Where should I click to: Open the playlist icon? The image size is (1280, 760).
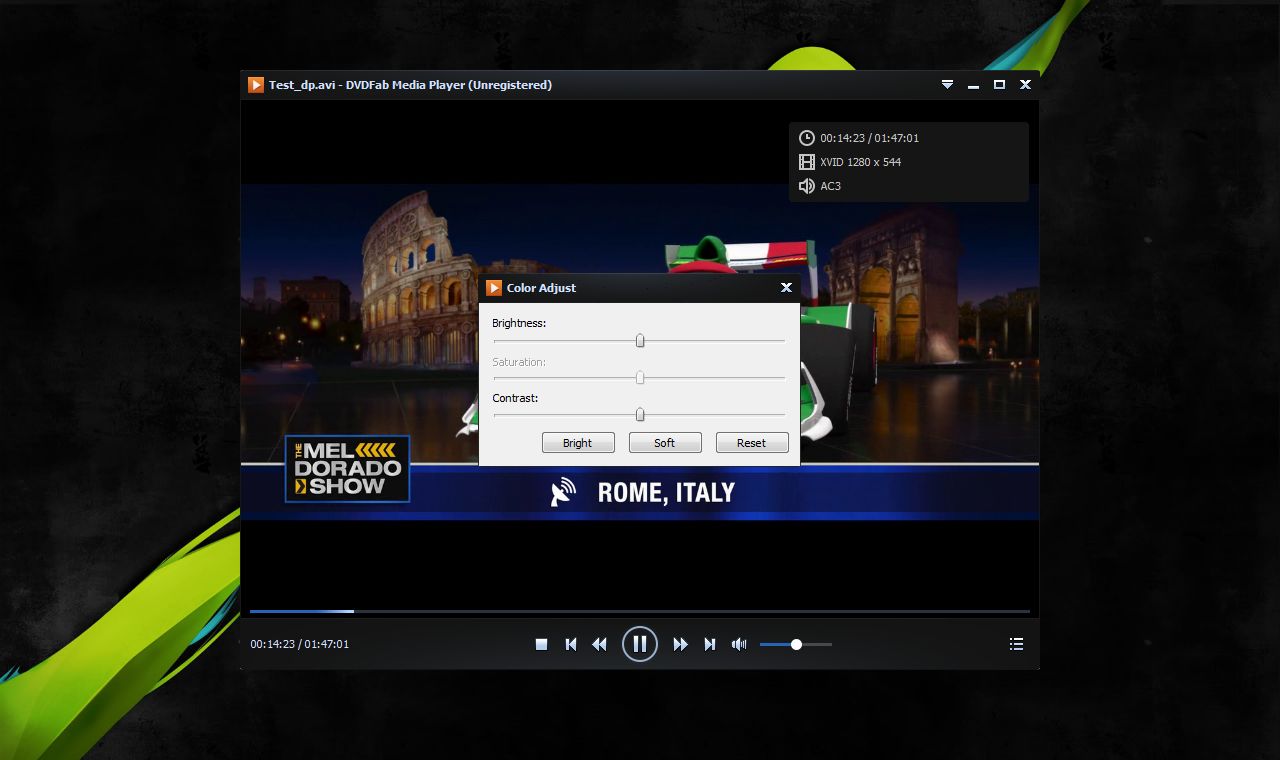[x=1016, y=644]
